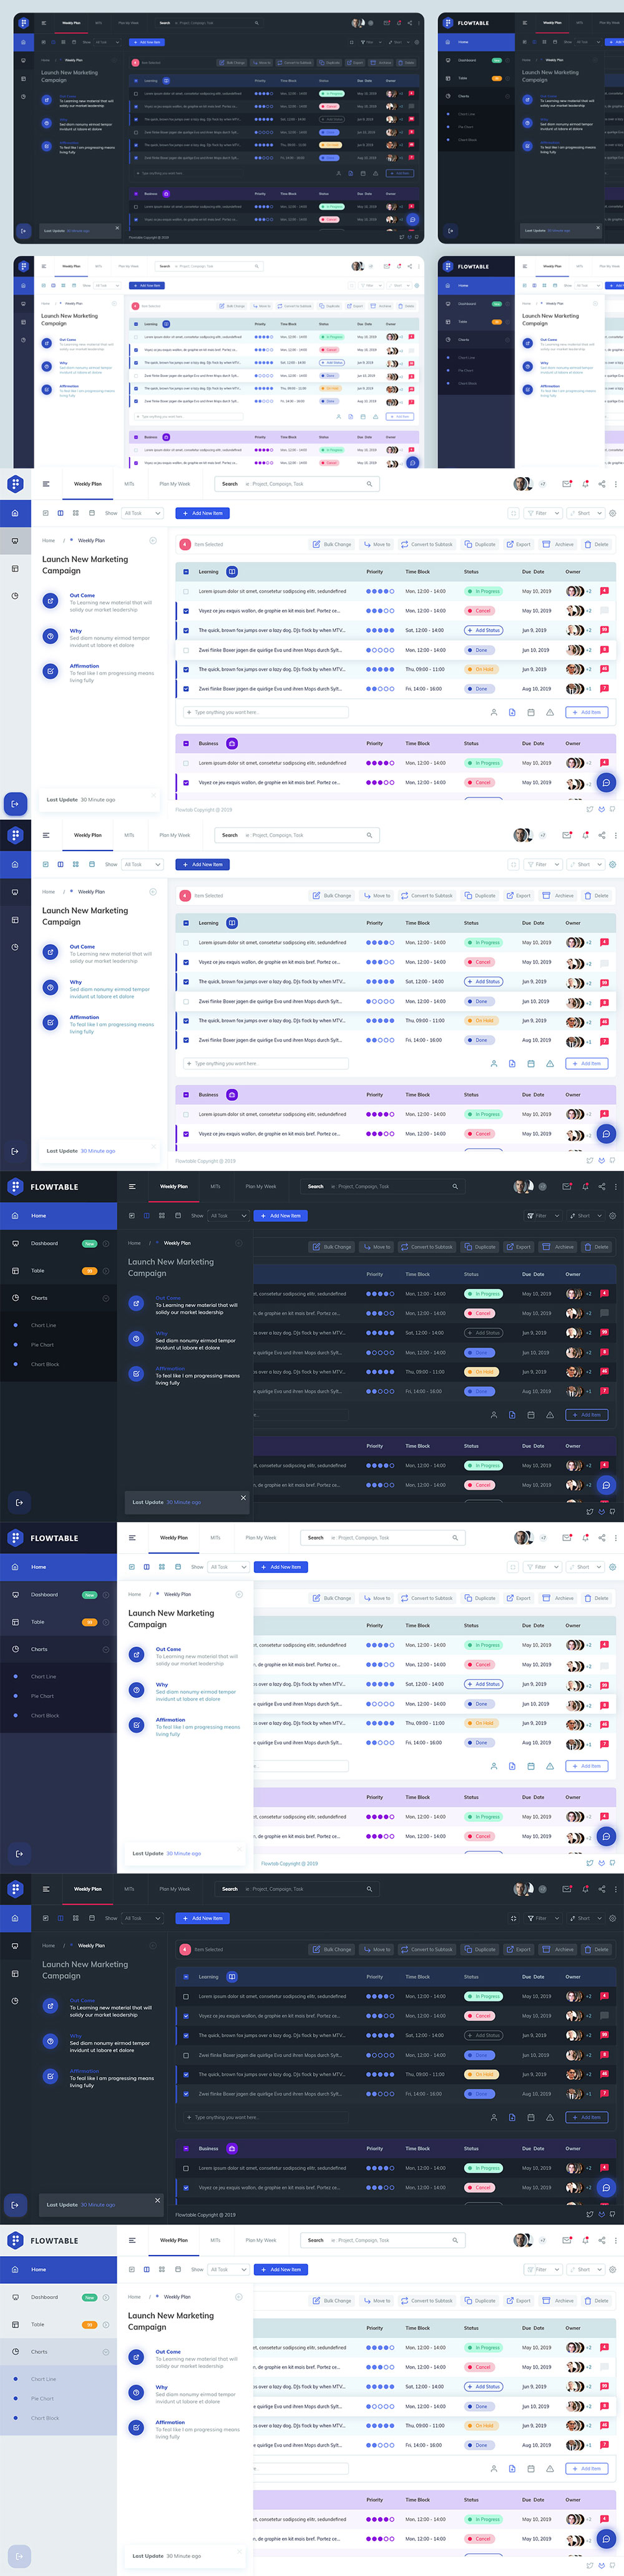Click Convert to Subtask, large dark expanded-sidebar mockup

click(x=426, y=1247)
